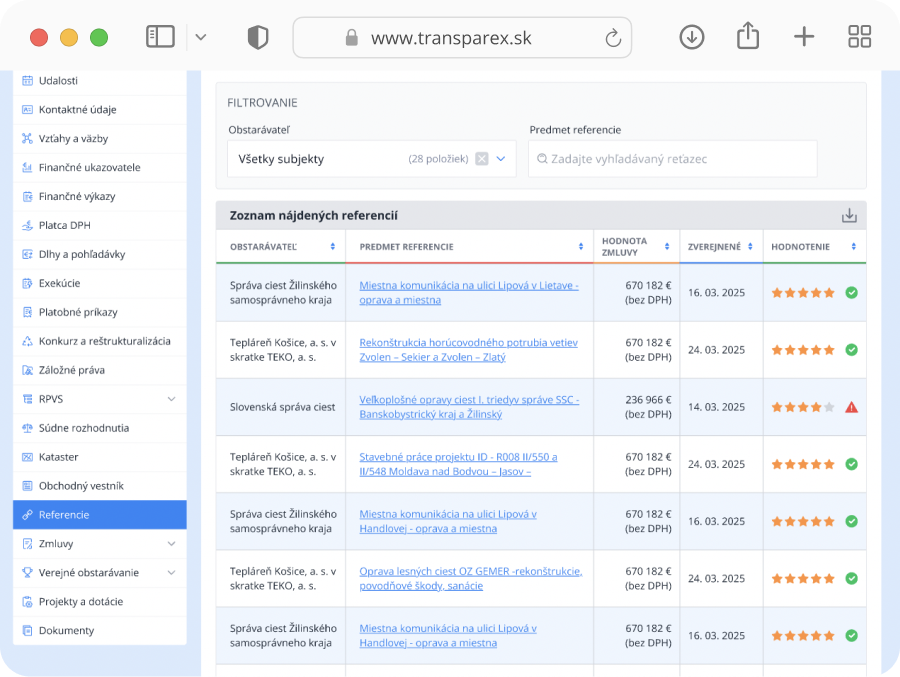Image resolution: width=900 pixels, height=677 pixels.
Task: Expand the Zmluvy sidebar section
Action: (171, 544)
